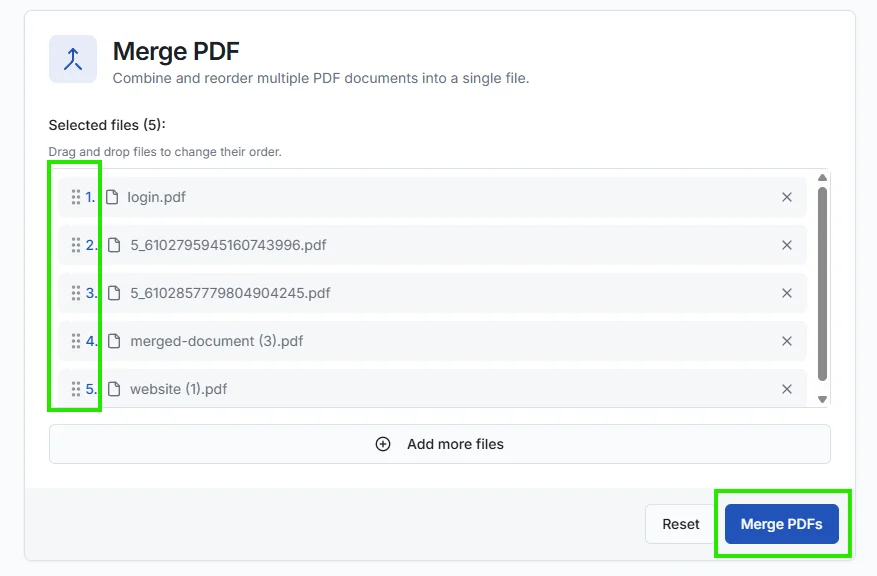This screenshot has width=877, height=576.
Task: Click Add more files
Action: click(440, 443)
